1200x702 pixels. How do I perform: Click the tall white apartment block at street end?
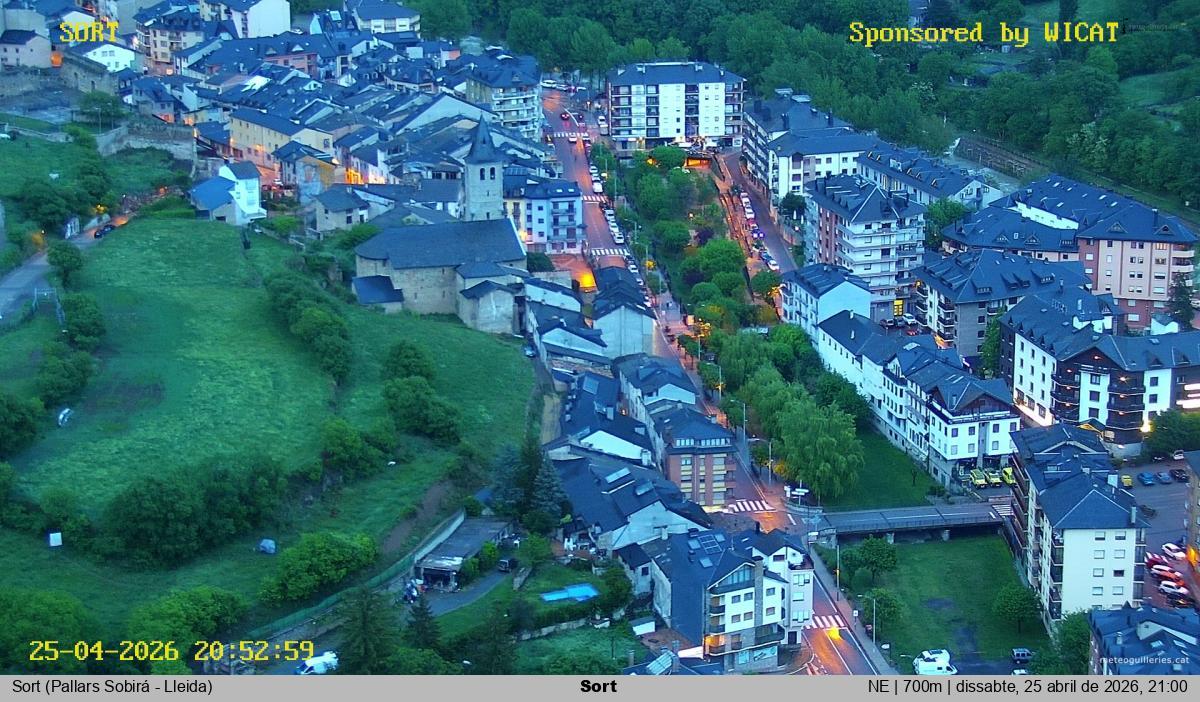tap(674, 105)
